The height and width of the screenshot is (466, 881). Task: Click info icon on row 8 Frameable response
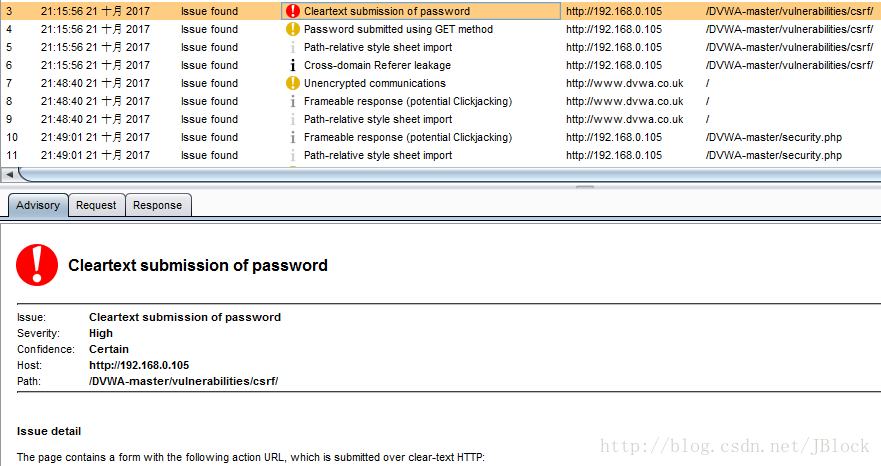(x=293, y=101)
